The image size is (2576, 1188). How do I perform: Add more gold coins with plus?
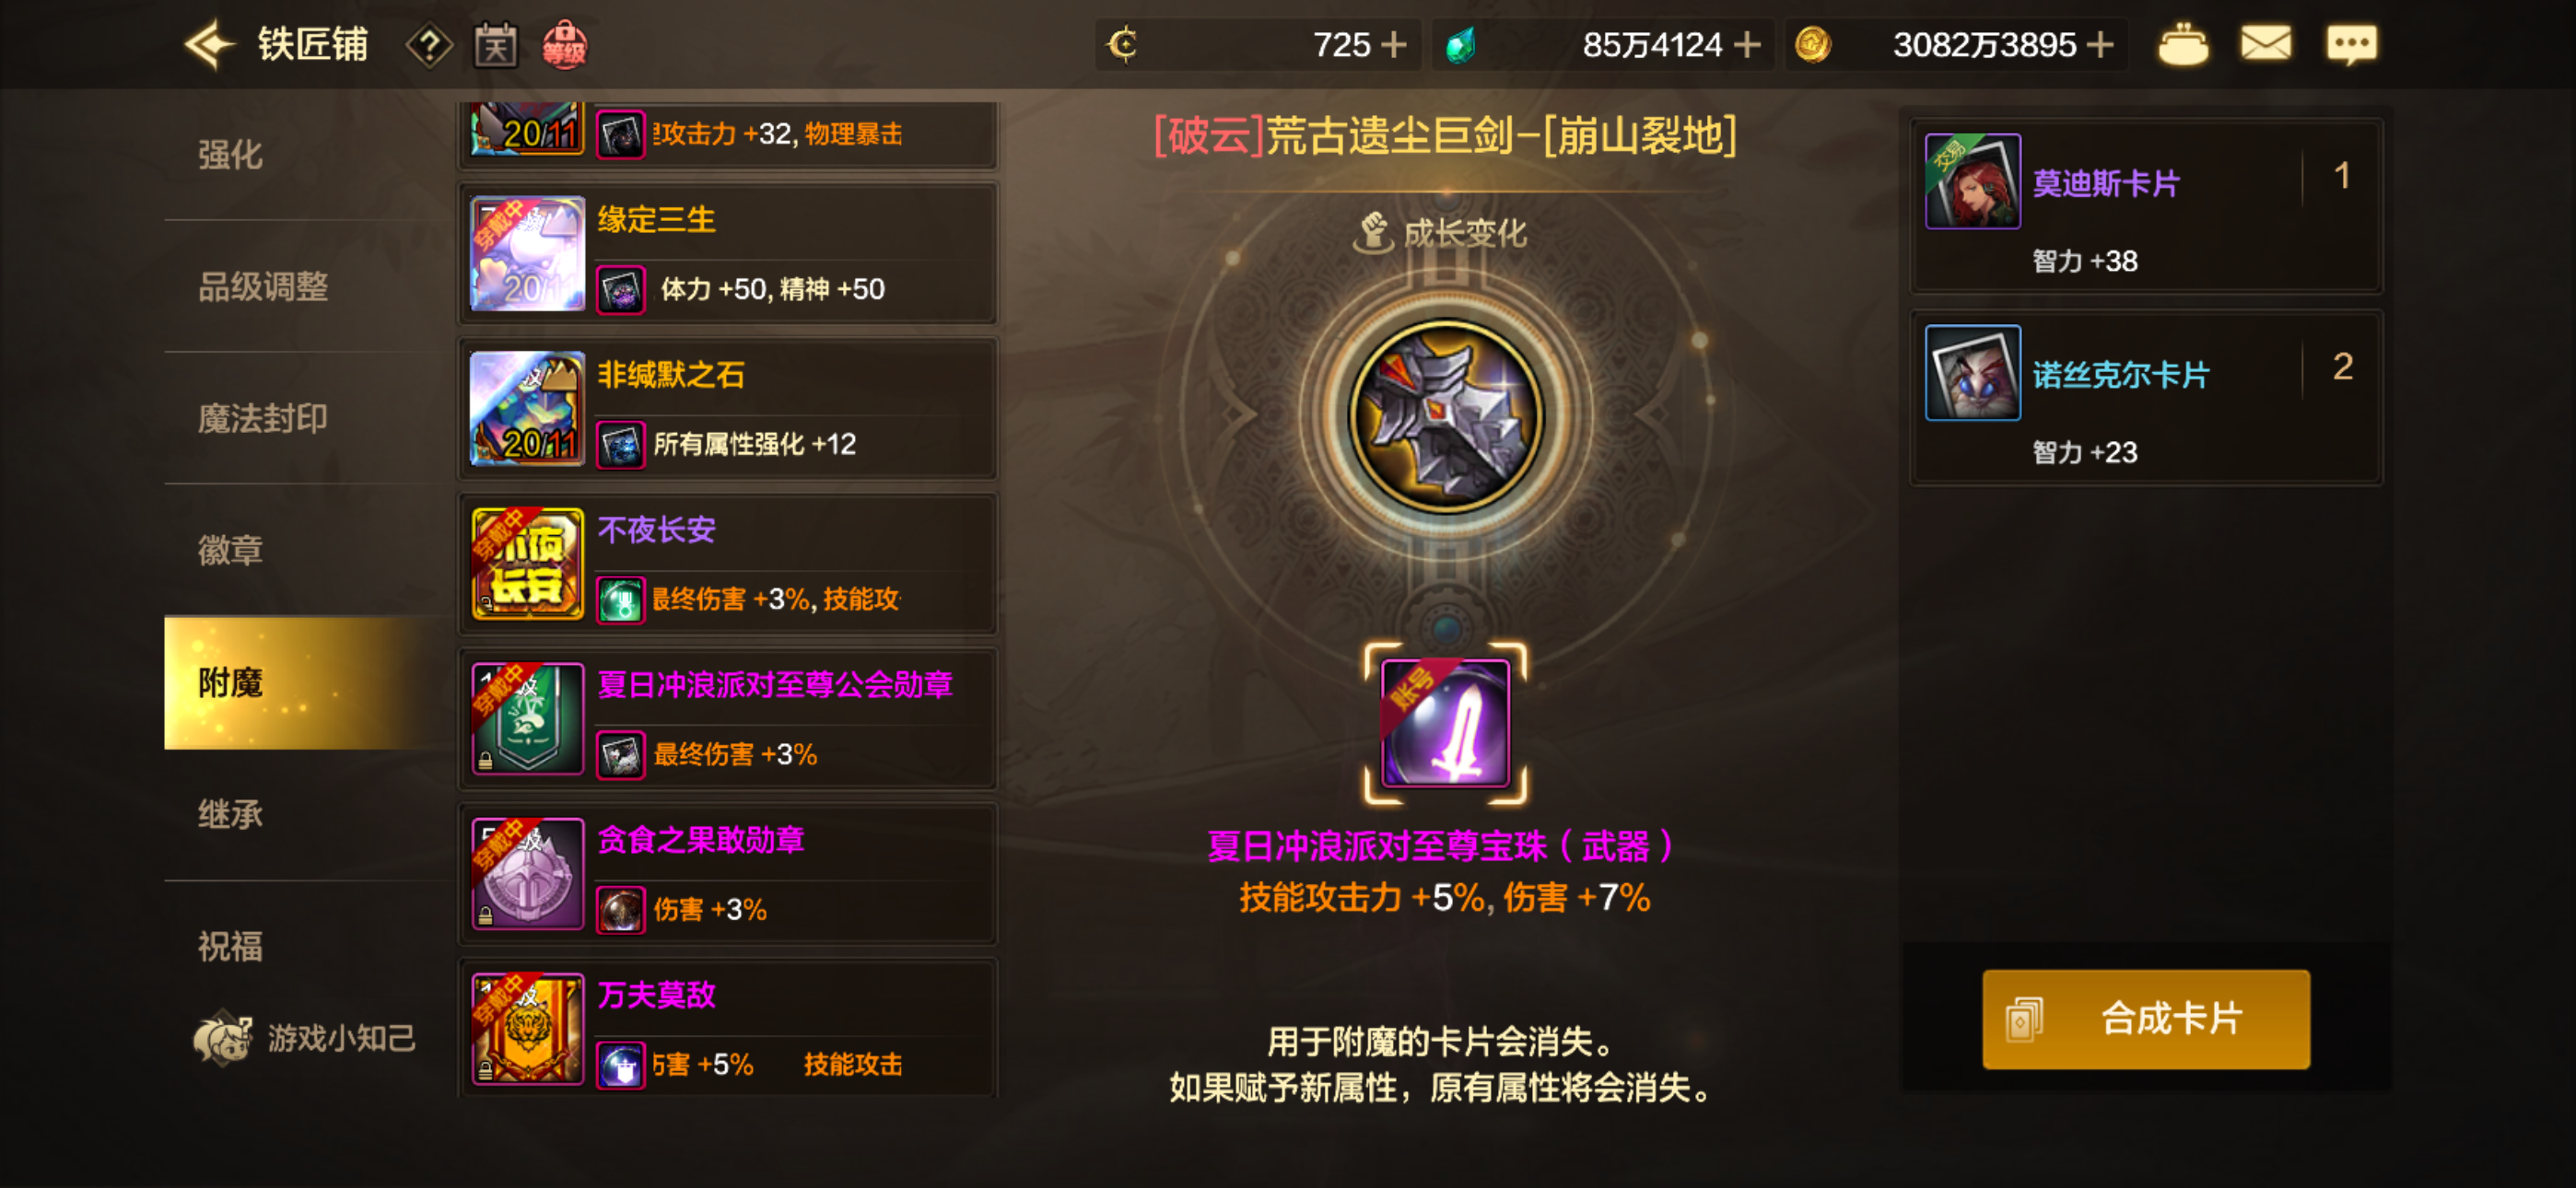[x=2100, y=45]
